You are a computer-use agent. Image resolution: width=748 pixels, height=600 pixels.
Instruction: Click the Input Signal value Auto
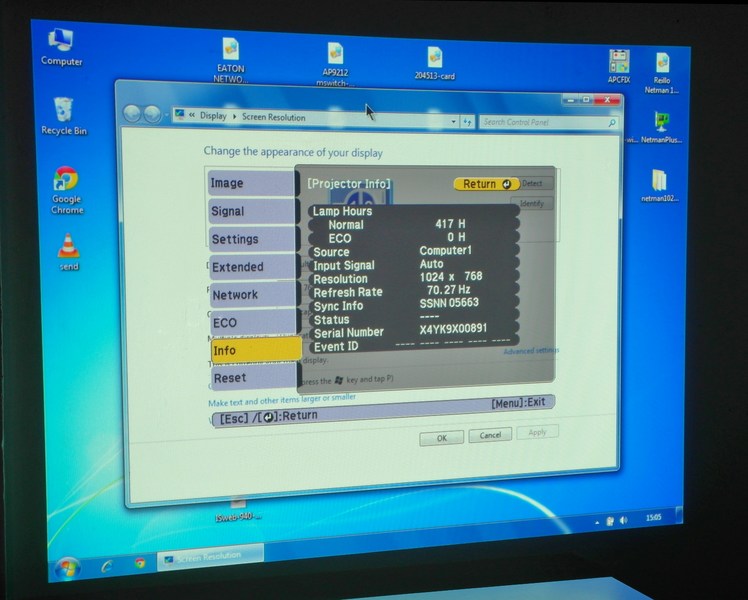pyautogui.click(x=432, y=264)
